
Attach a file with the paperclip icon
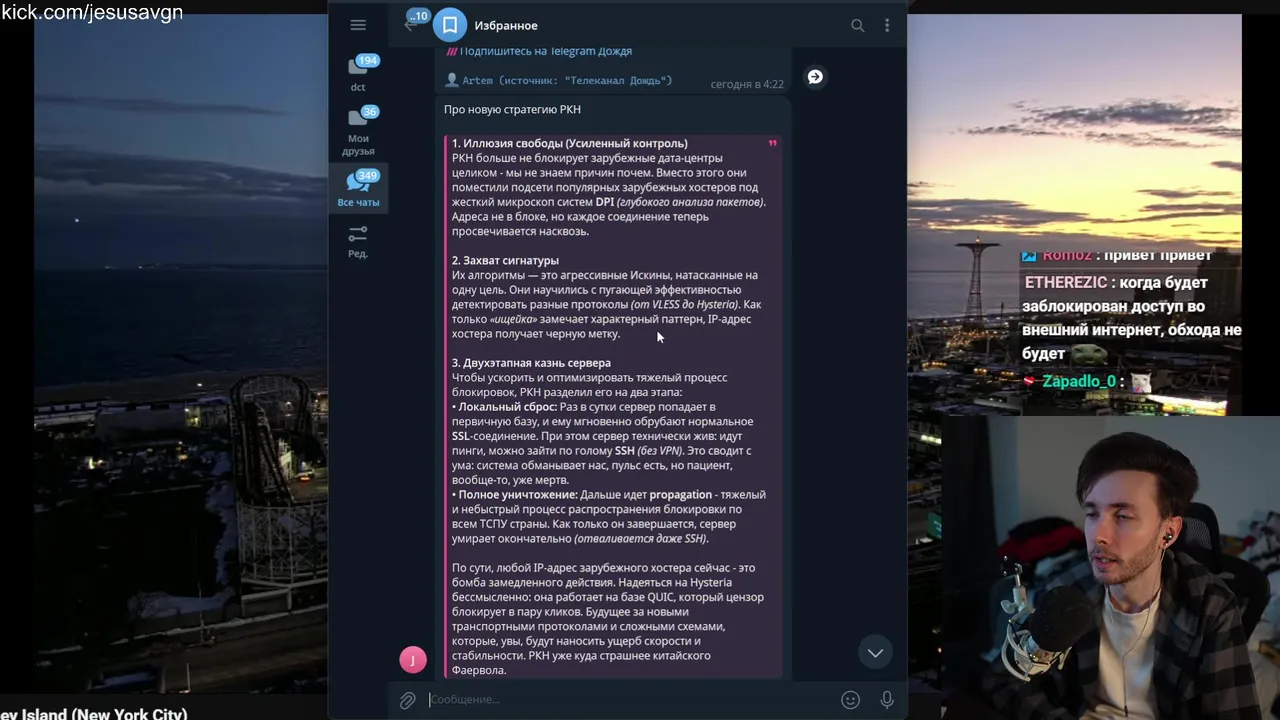point(407,700)
